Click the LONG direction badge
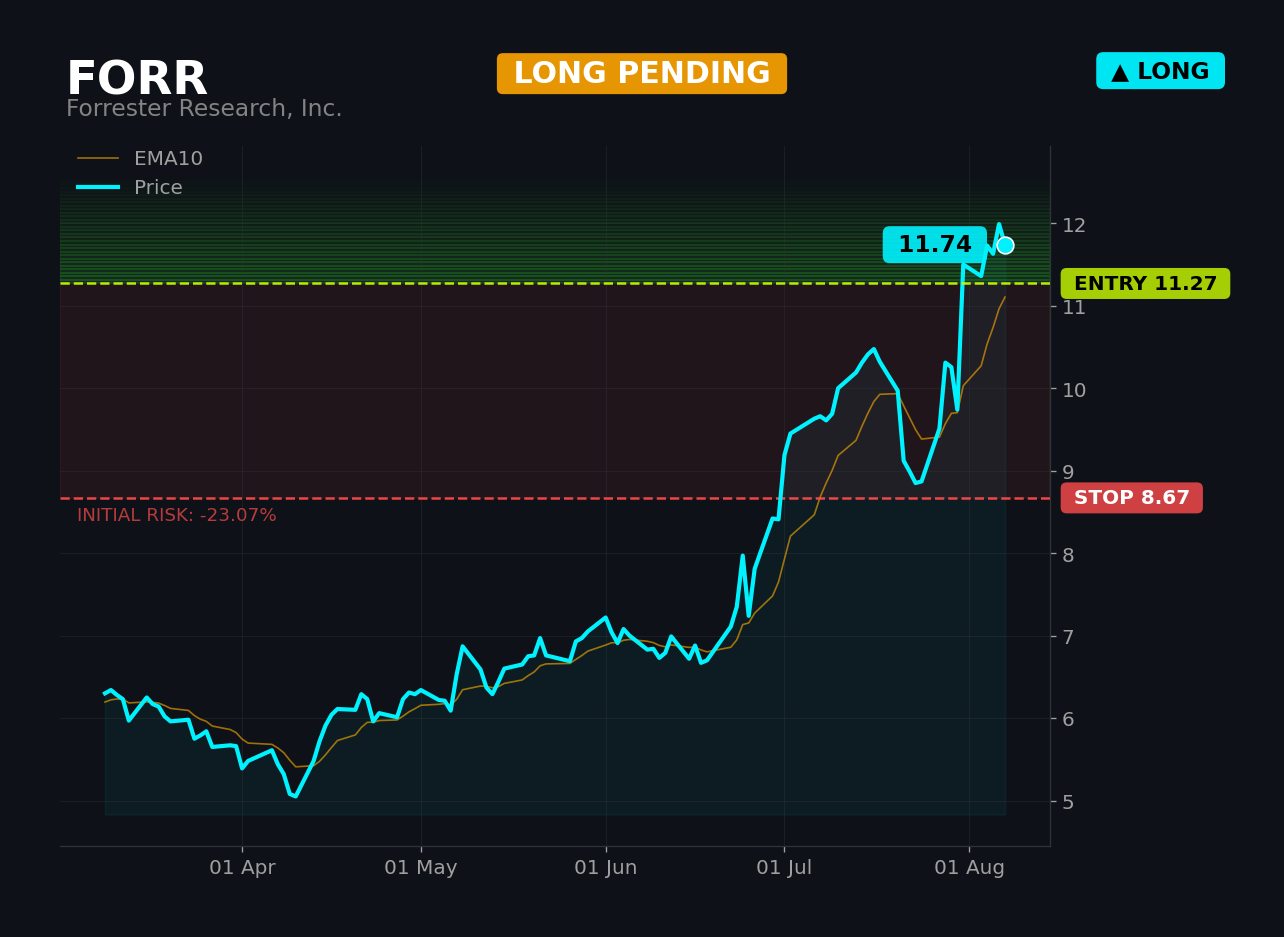Image resolution: width=1284 pixels, height=937 pixels. point(1160,71)
